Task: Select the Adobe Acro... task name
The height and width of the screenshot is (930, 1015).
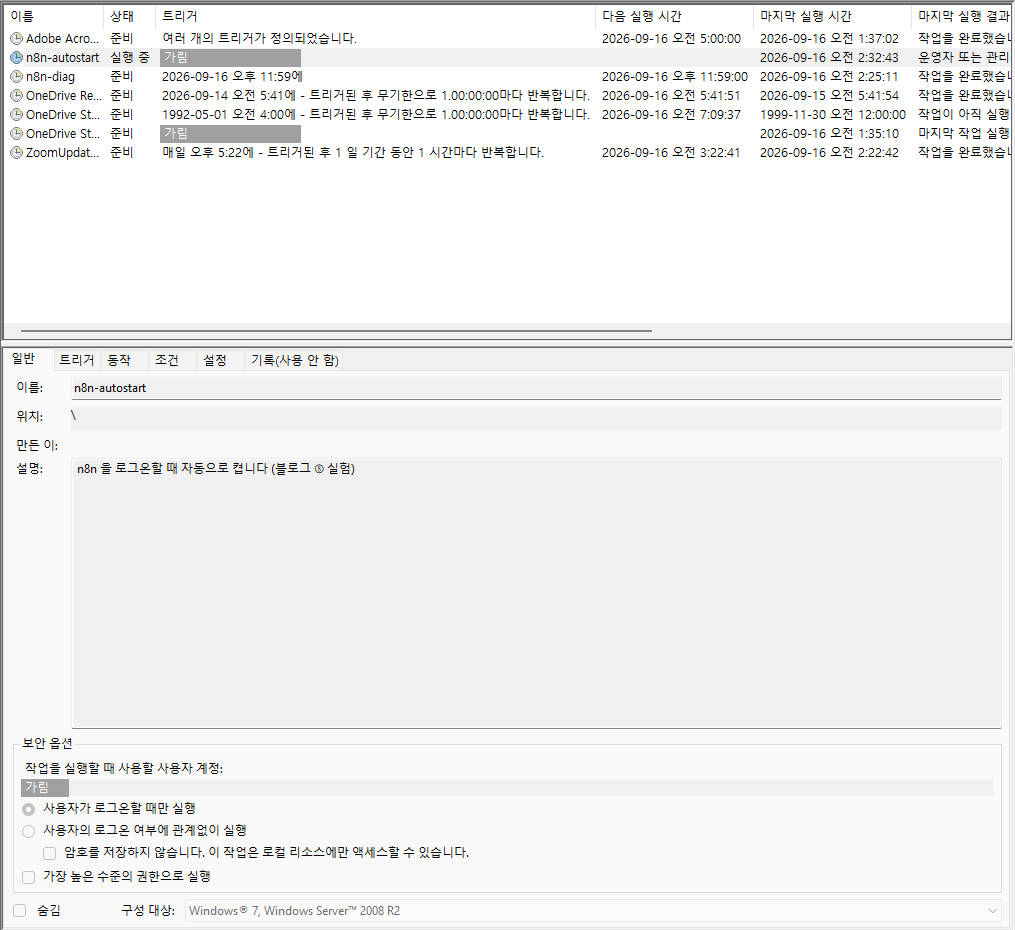Action: [63, 39]
